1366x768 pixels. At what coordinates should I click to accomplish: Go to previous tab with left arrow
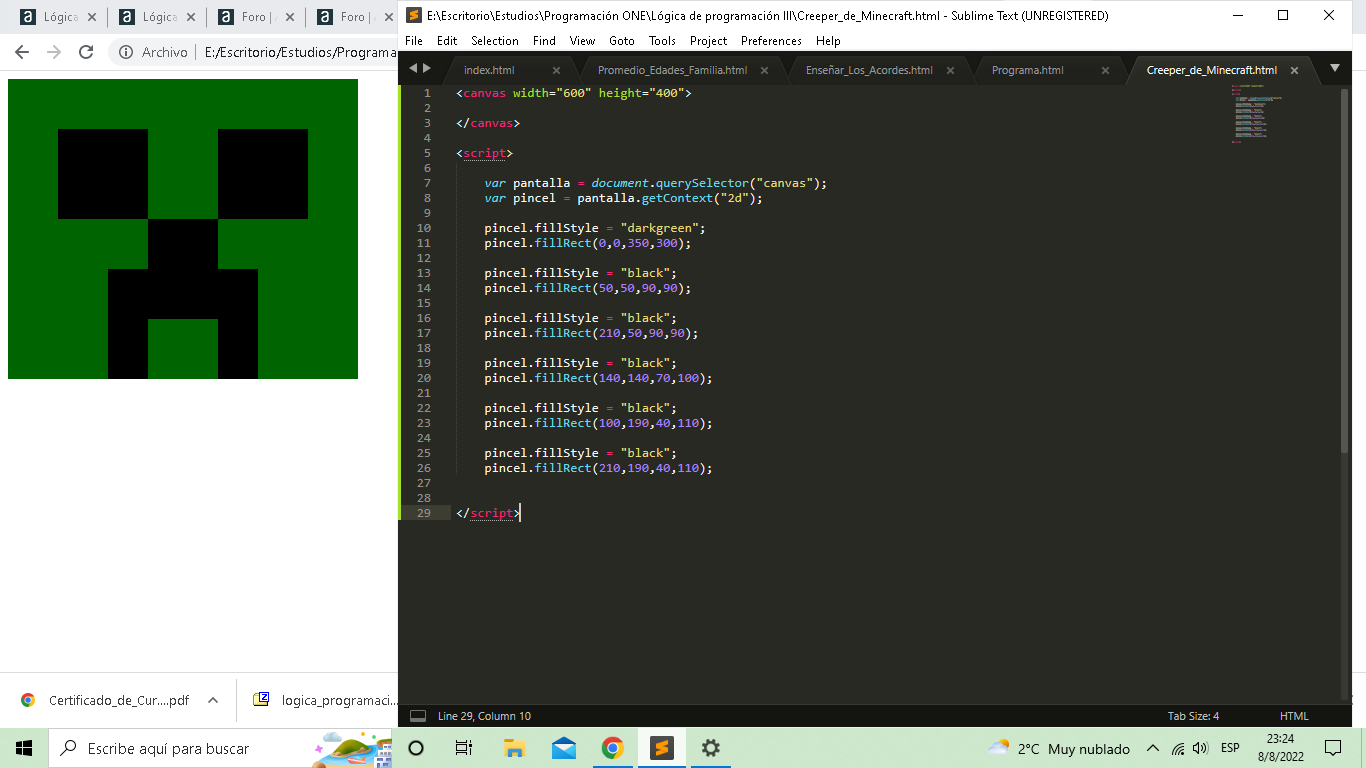pos(412,68)
